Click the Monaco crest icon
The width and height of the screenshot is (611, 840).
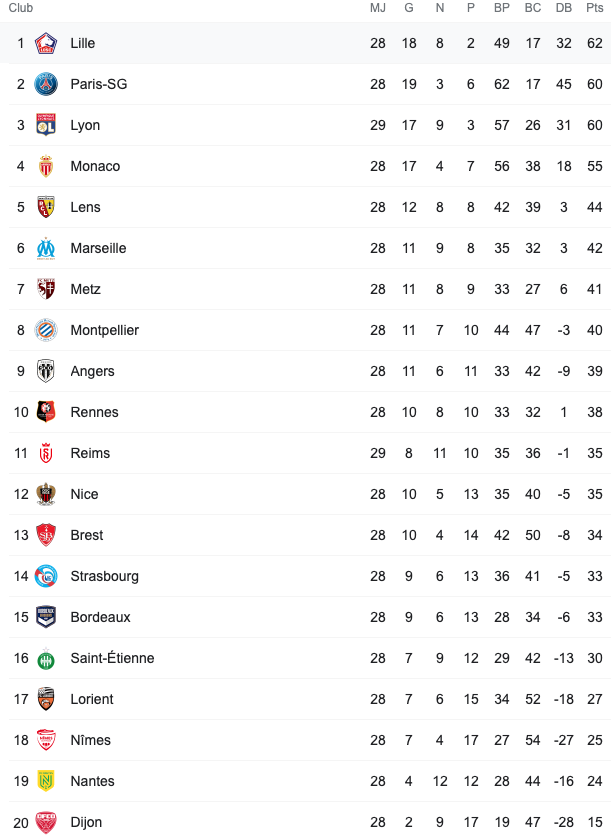tap(46, 166)
